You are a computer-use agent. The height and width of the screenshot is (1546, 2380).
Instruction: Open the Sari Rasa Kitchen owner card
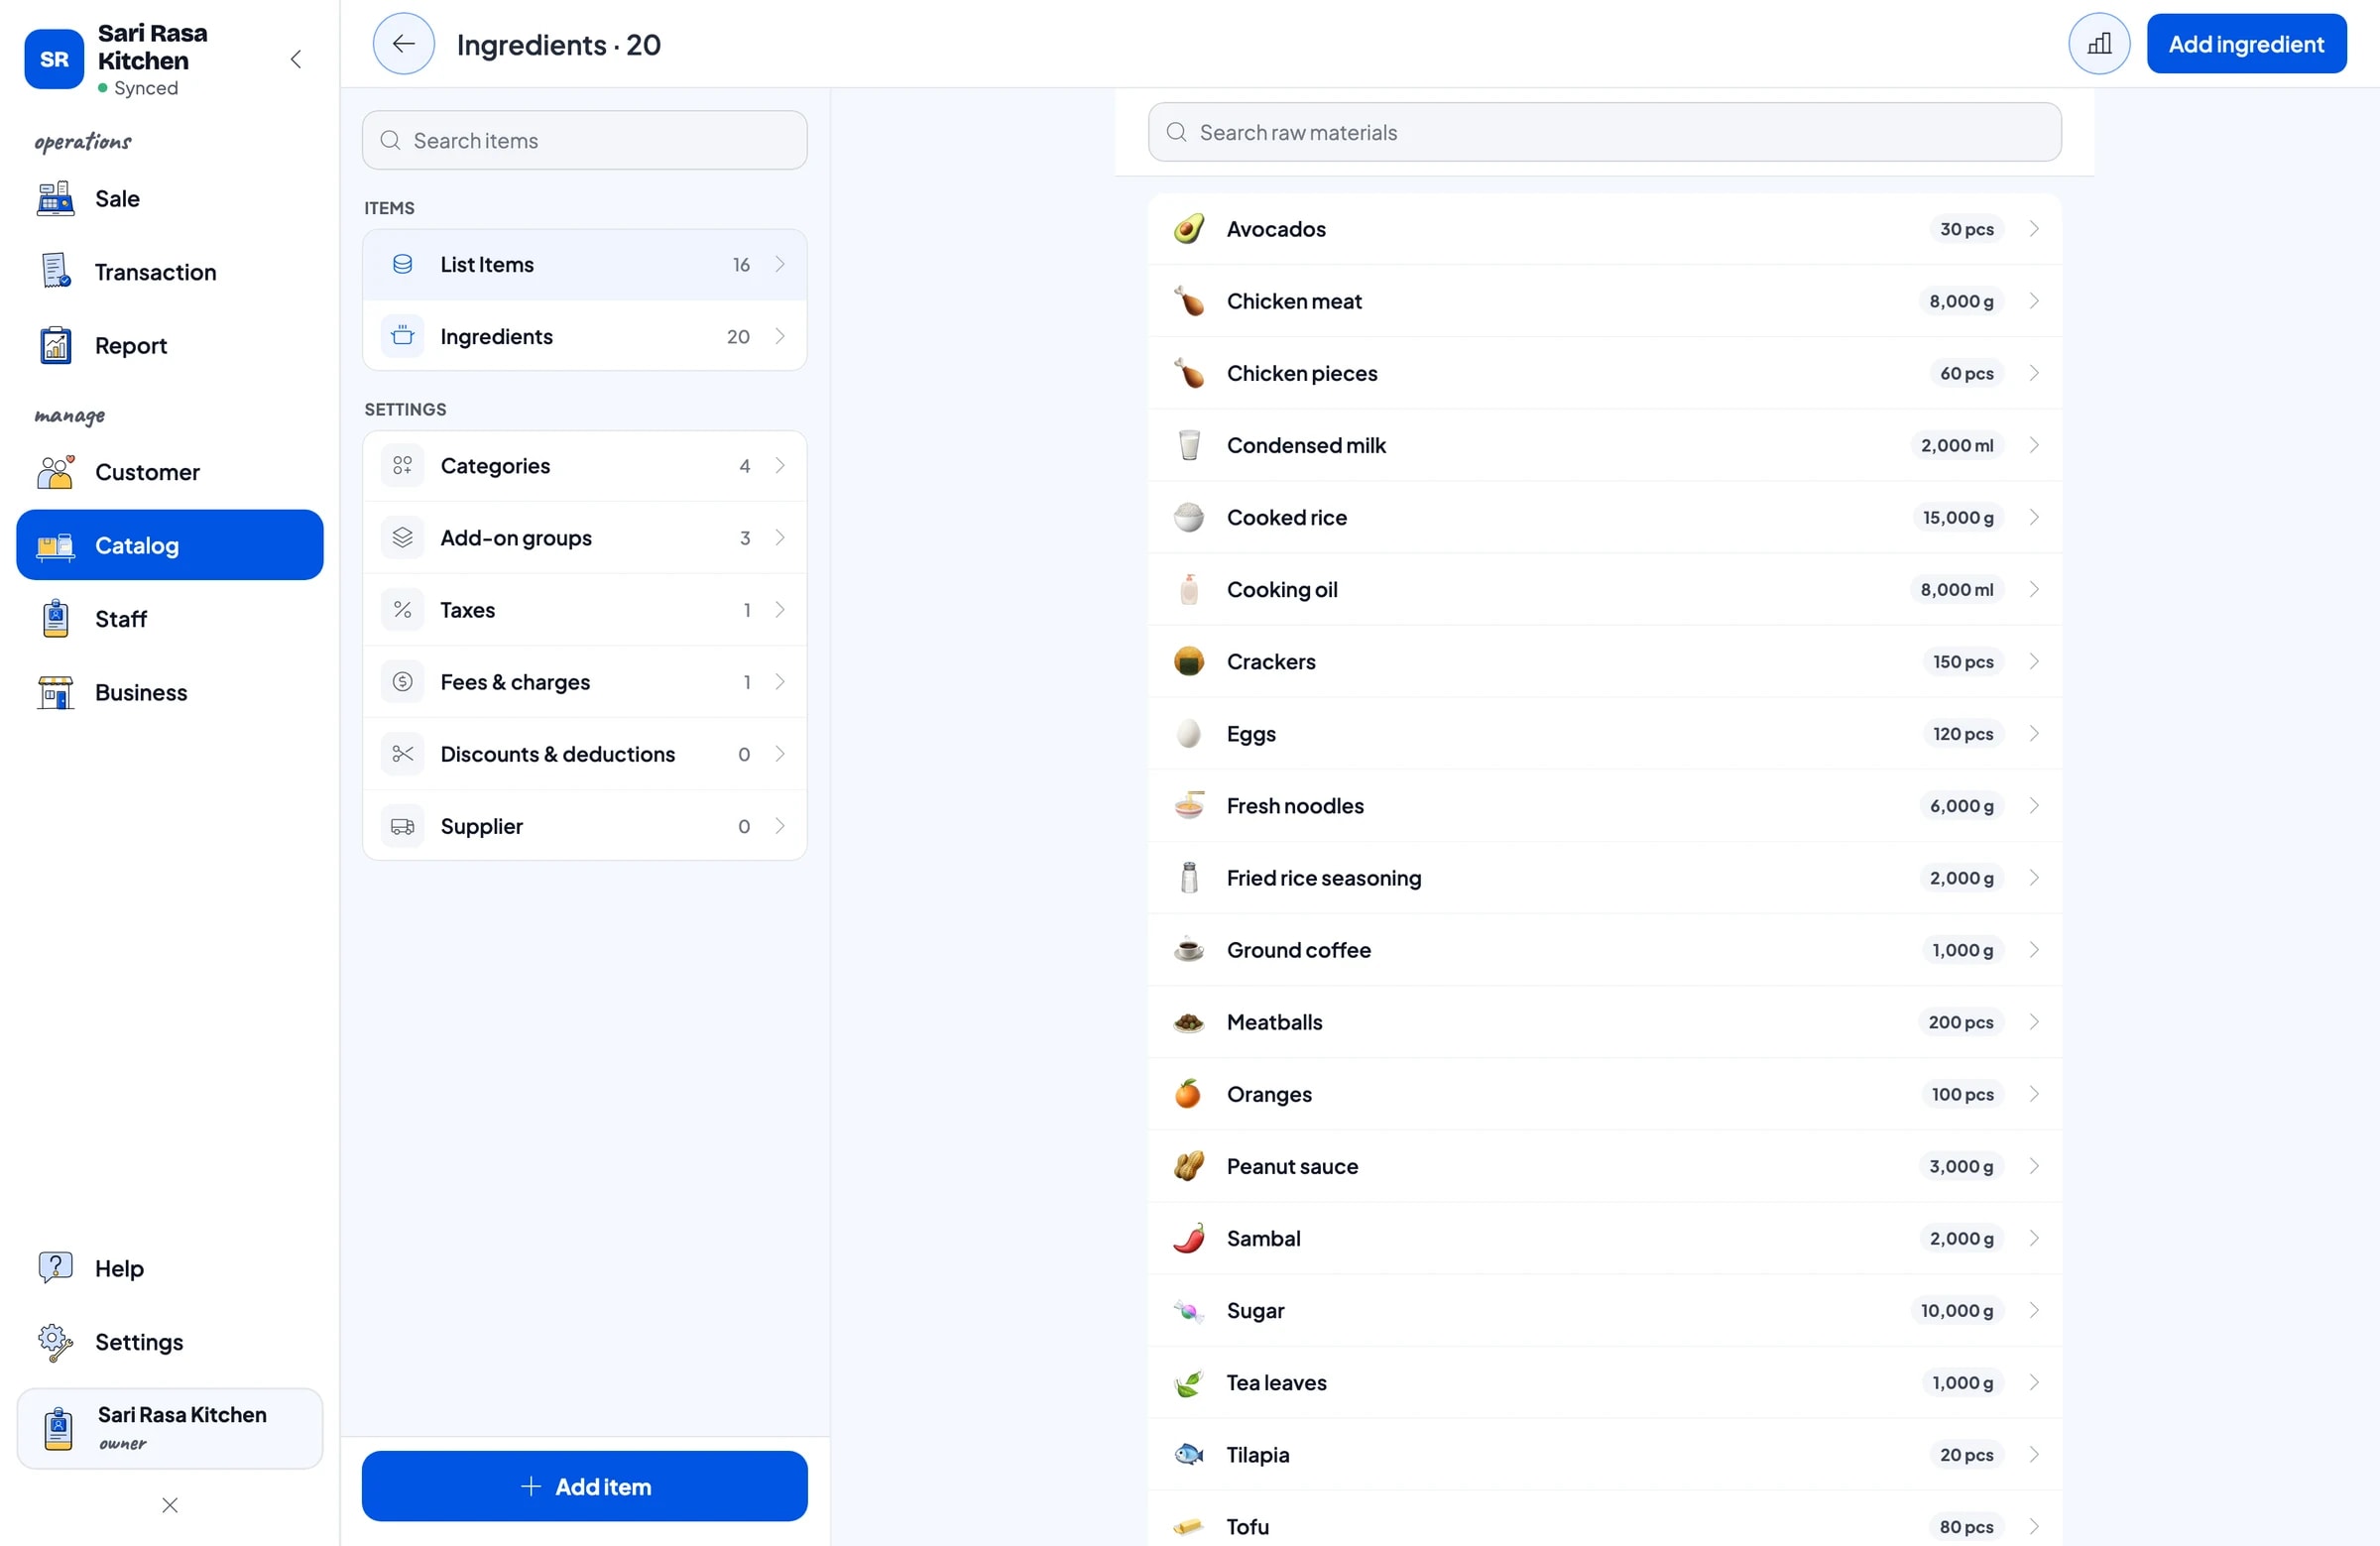tap(170, 1428)
